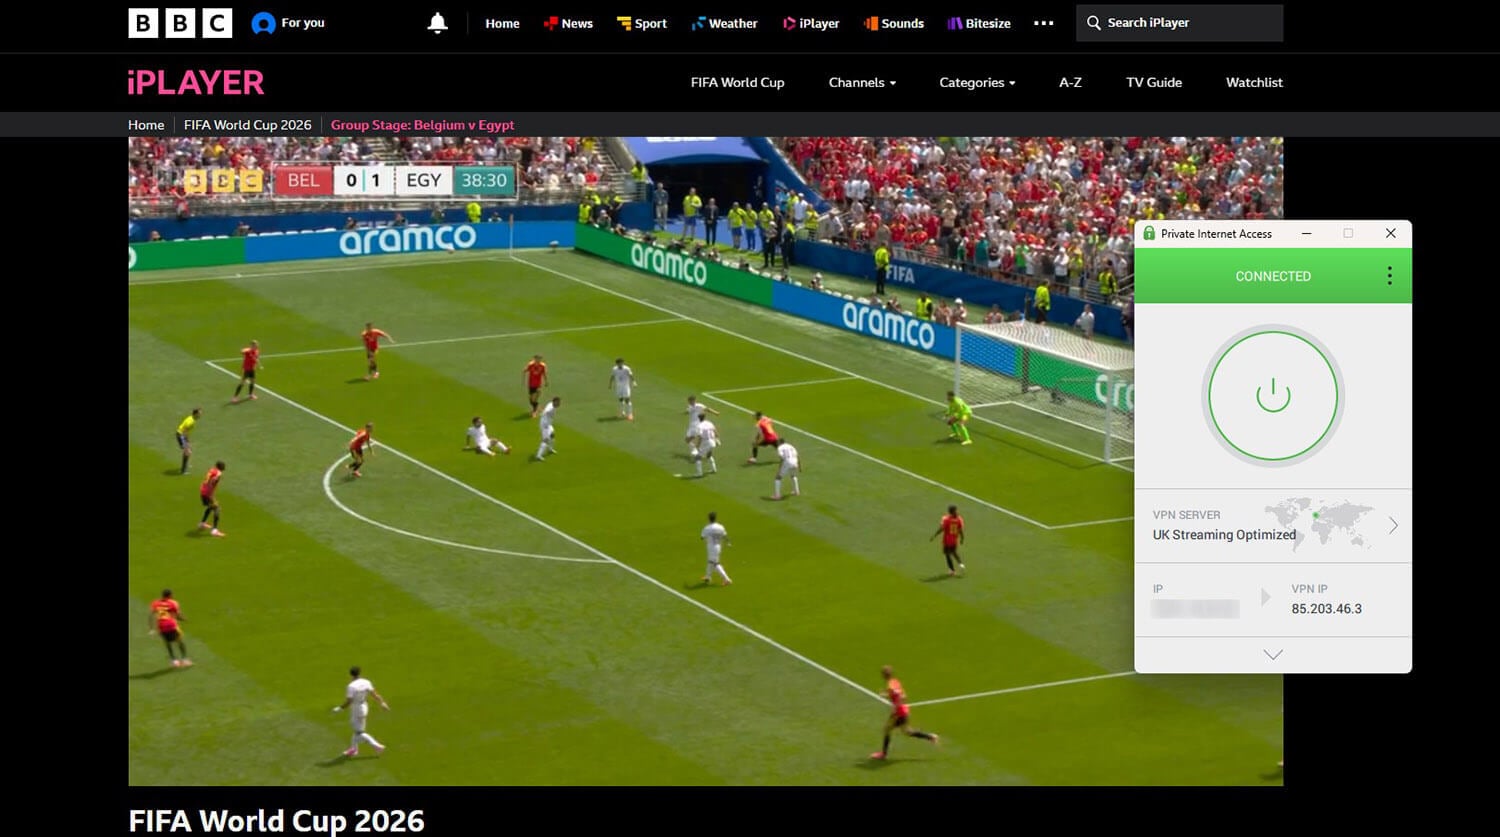Screen dimensions: 1500x837
Task: Open BBC Weather link
Action: tap(724, 23)
